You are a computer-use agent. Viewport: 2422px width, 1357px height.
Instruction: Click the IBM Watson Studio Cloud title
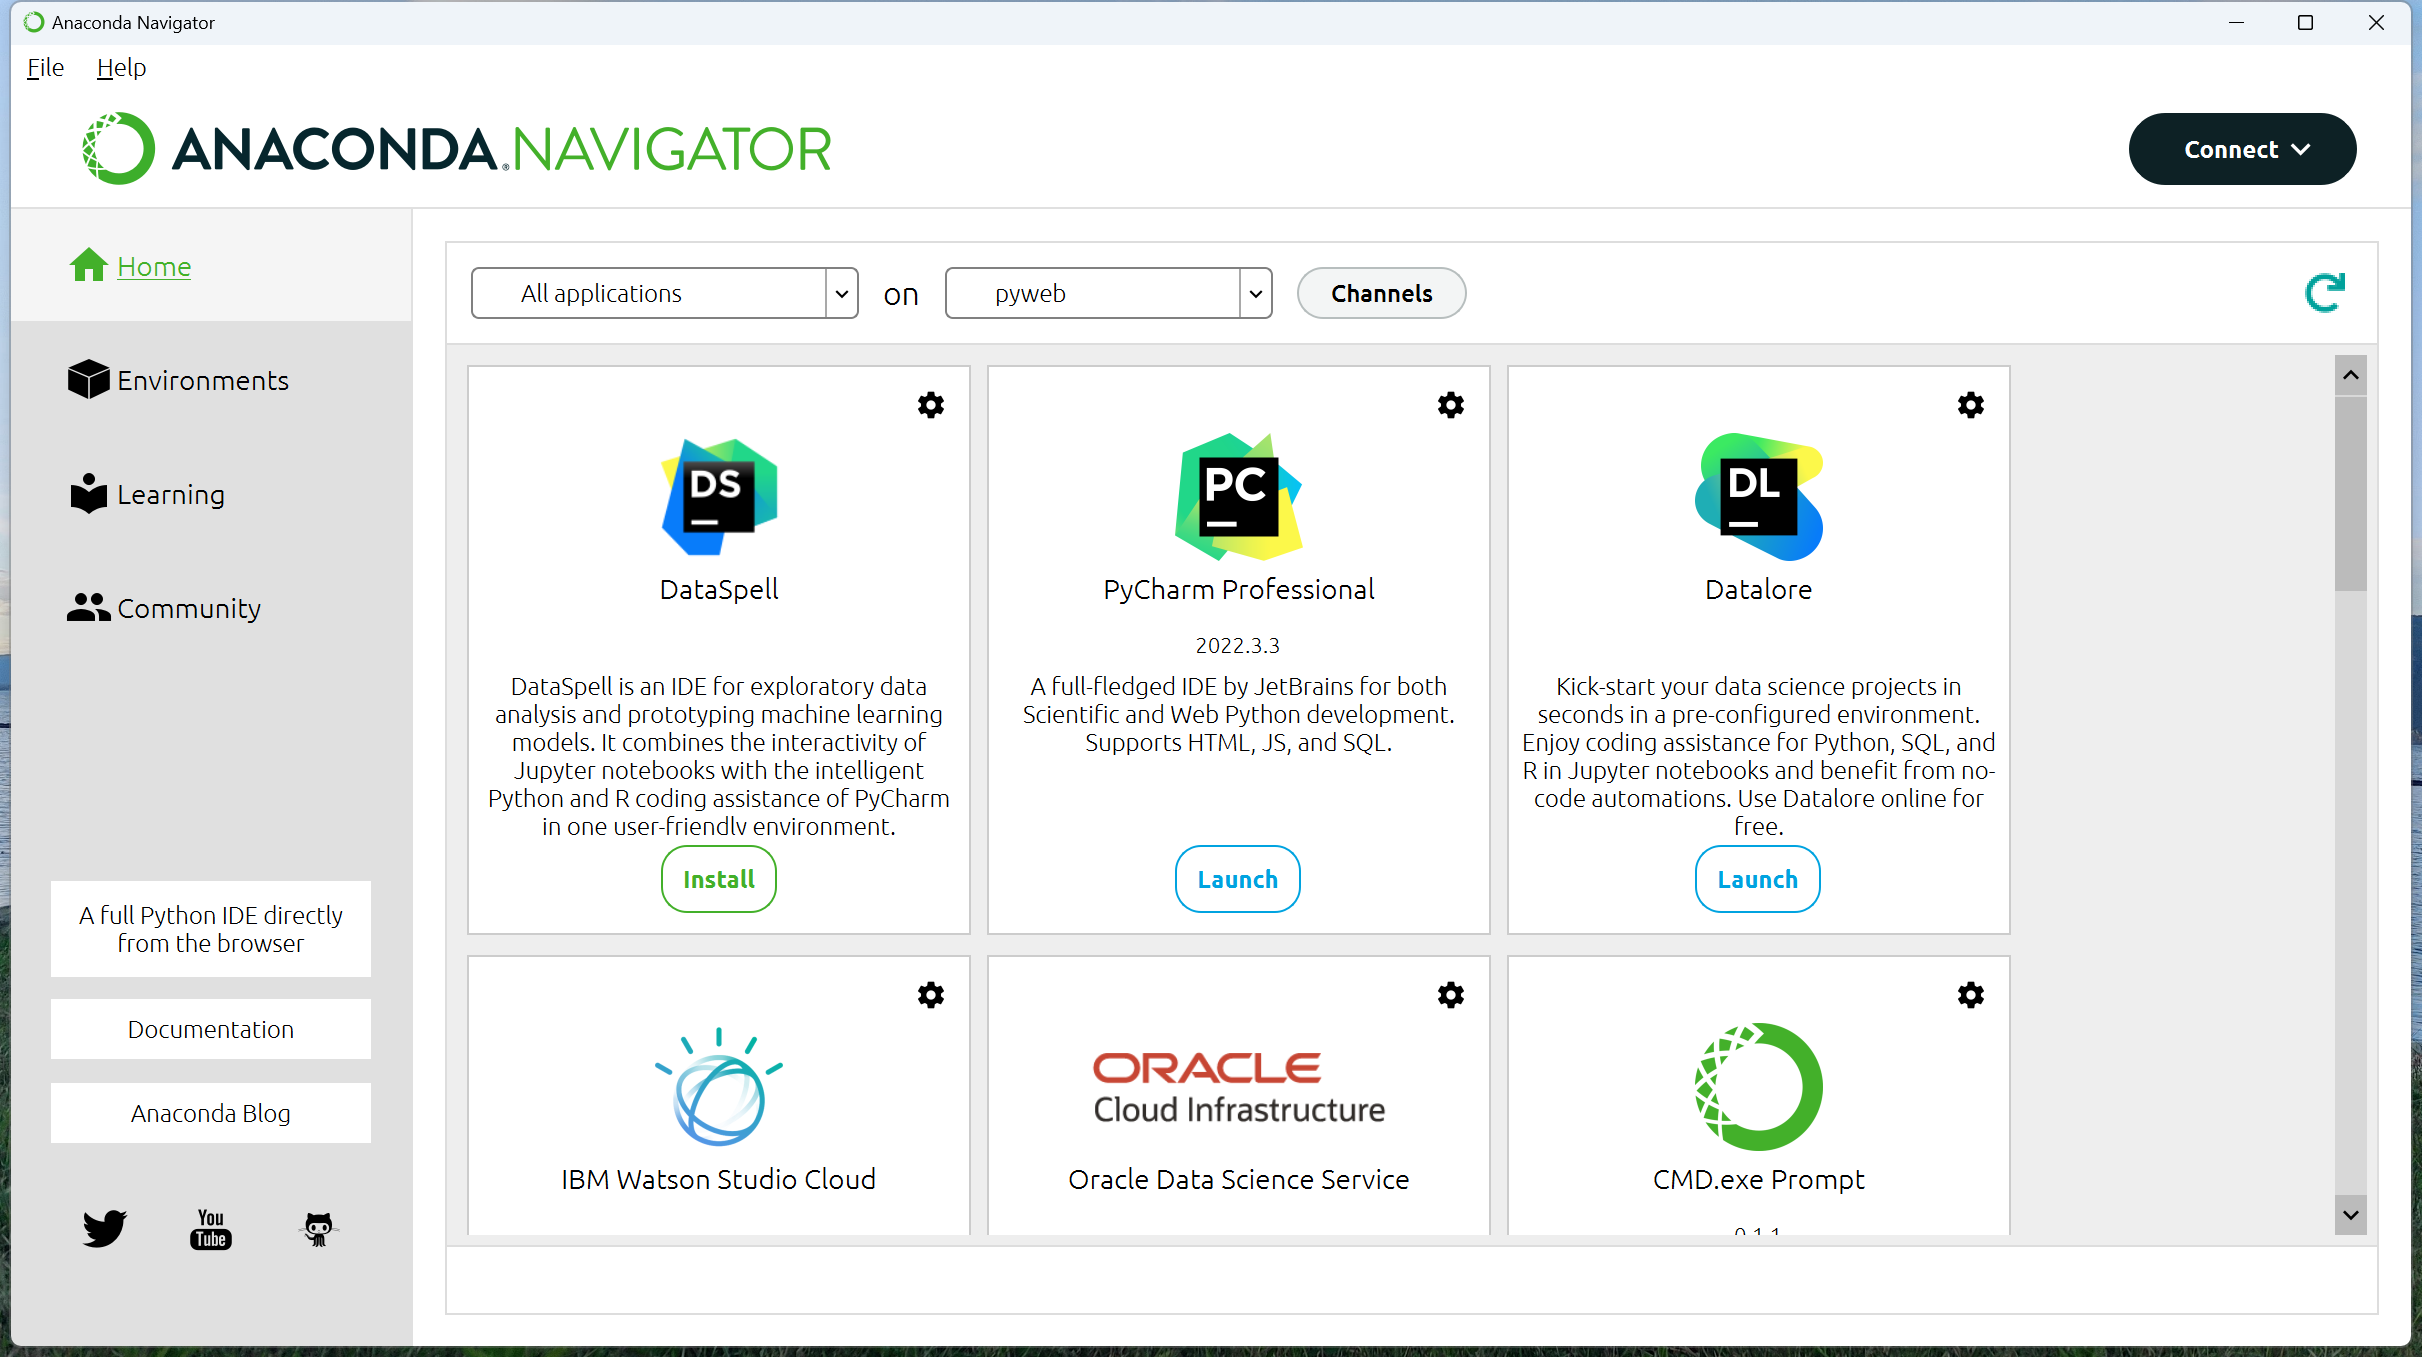719,1179
